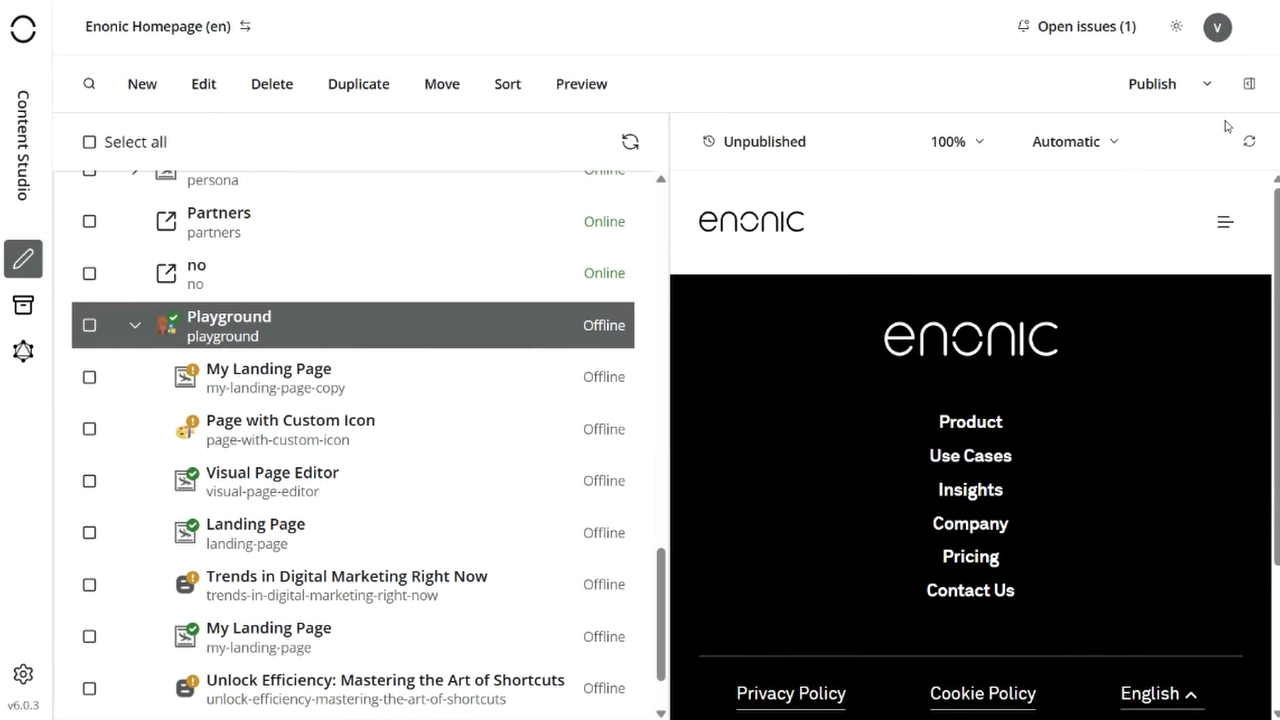
Task: Click the Publish button
Action: tap(1152, 84)
